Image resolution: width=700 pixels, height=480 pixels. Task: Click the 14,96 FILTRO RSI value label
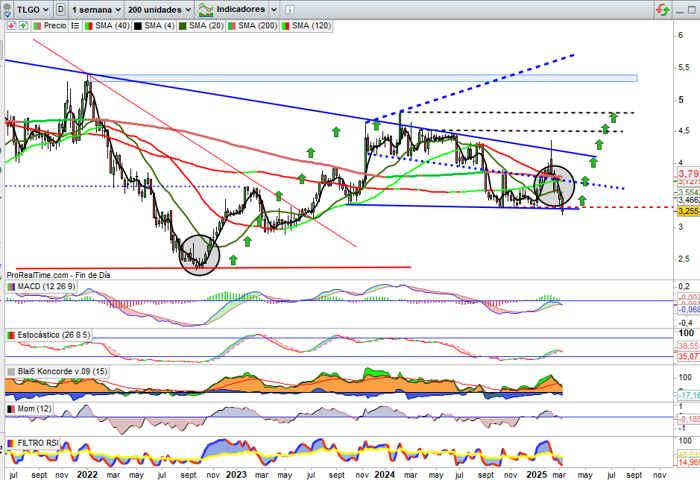pyautogui.click(x=688, y=462)
